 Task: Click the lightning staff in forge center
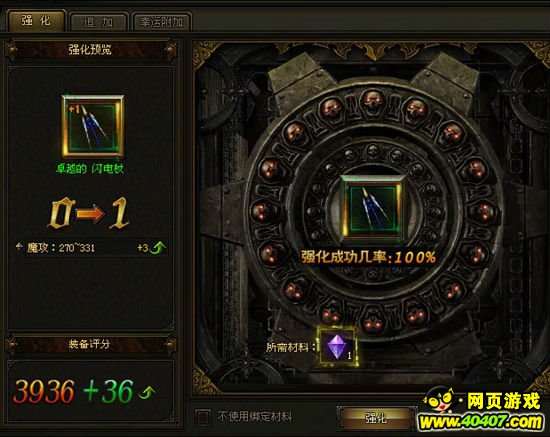[373, 210]
